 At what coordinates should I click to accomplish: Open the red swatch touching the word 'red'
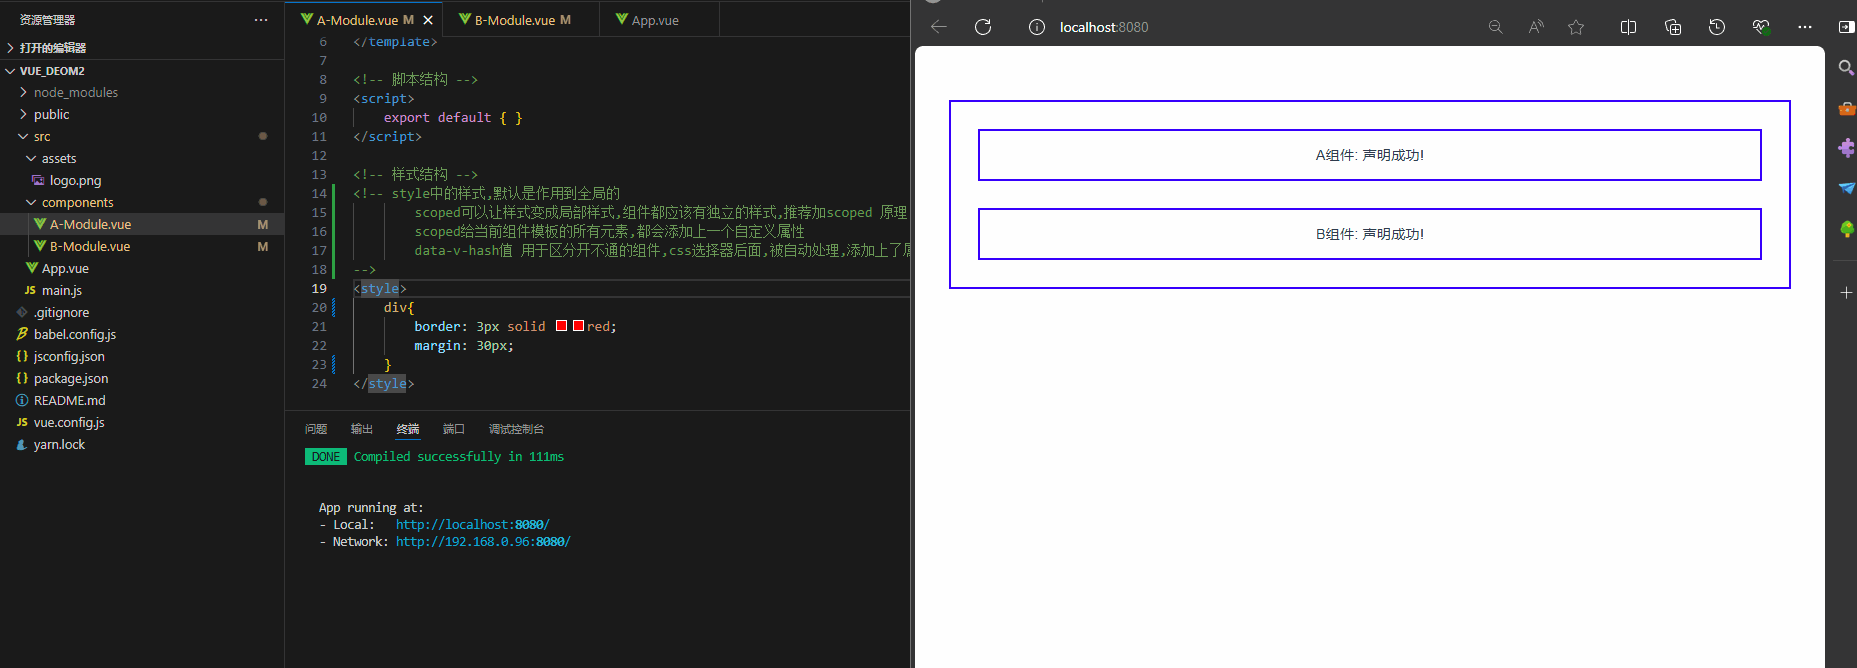click(578, 326)
